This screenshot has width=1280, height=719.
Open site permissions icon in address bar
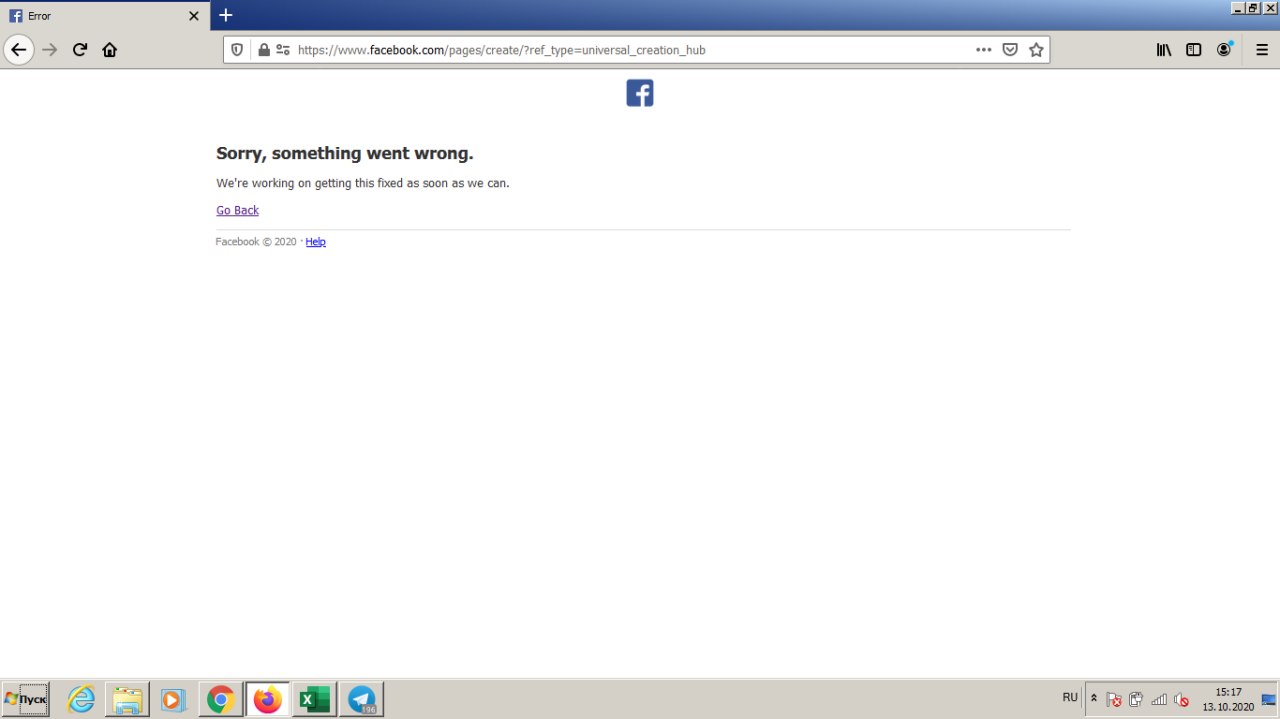click(x=283, y=49)
